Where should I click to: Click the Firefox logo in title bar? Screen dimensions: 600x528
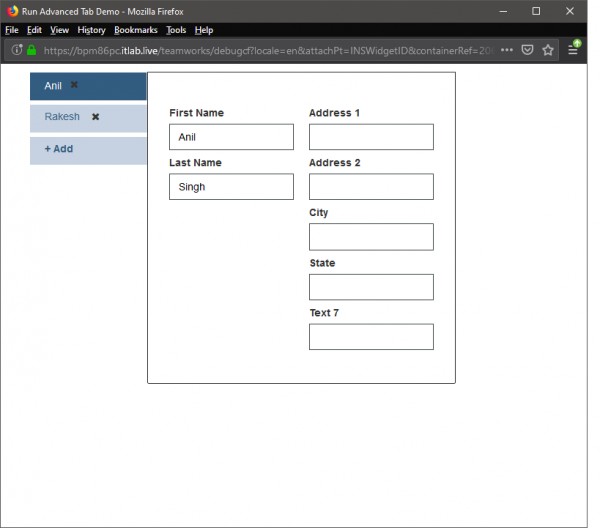click(x=13, y=11)
